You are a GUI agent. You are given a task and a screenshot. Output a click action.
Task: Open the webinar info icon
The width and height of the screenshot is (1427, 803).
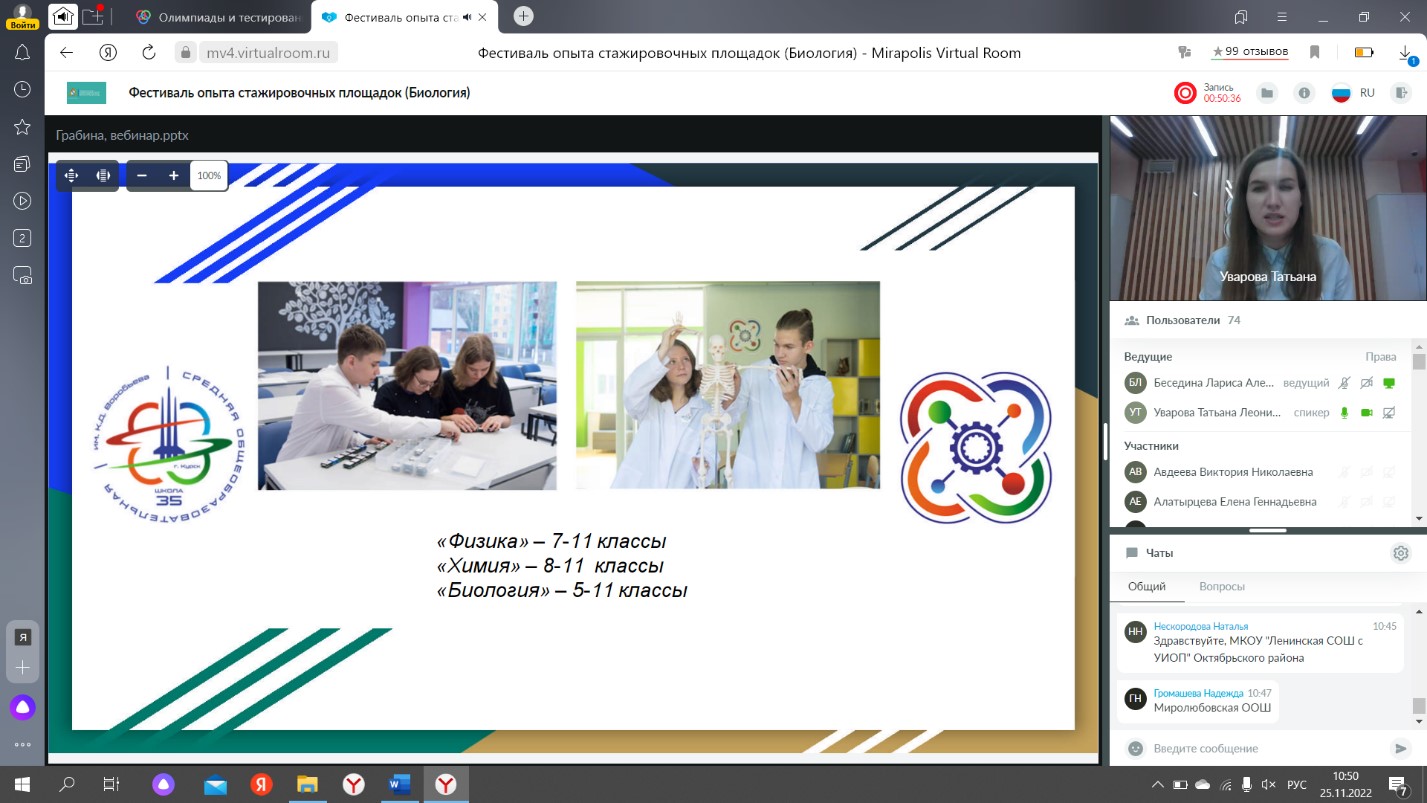(1304, 93)
